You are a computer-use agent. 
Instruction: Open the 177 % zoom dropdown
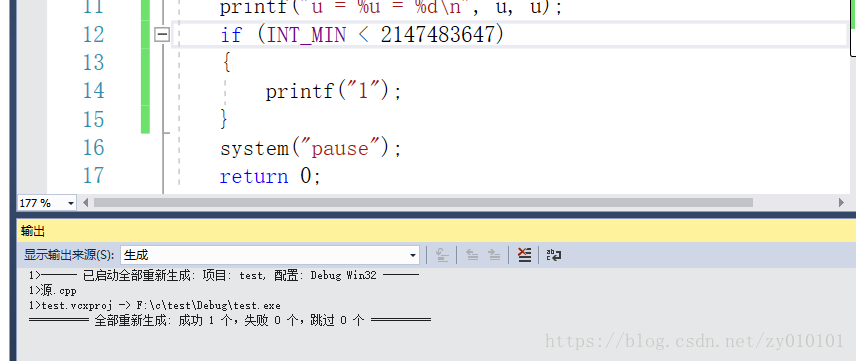tap(71, 203)
